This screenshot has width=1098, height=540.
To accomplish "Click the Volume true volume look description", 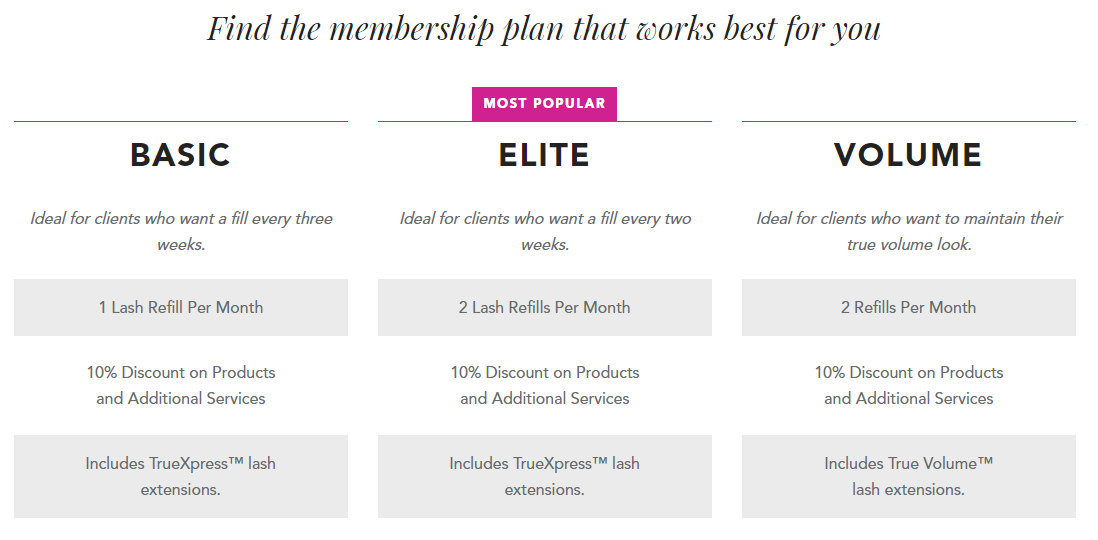I will (909, 231).
